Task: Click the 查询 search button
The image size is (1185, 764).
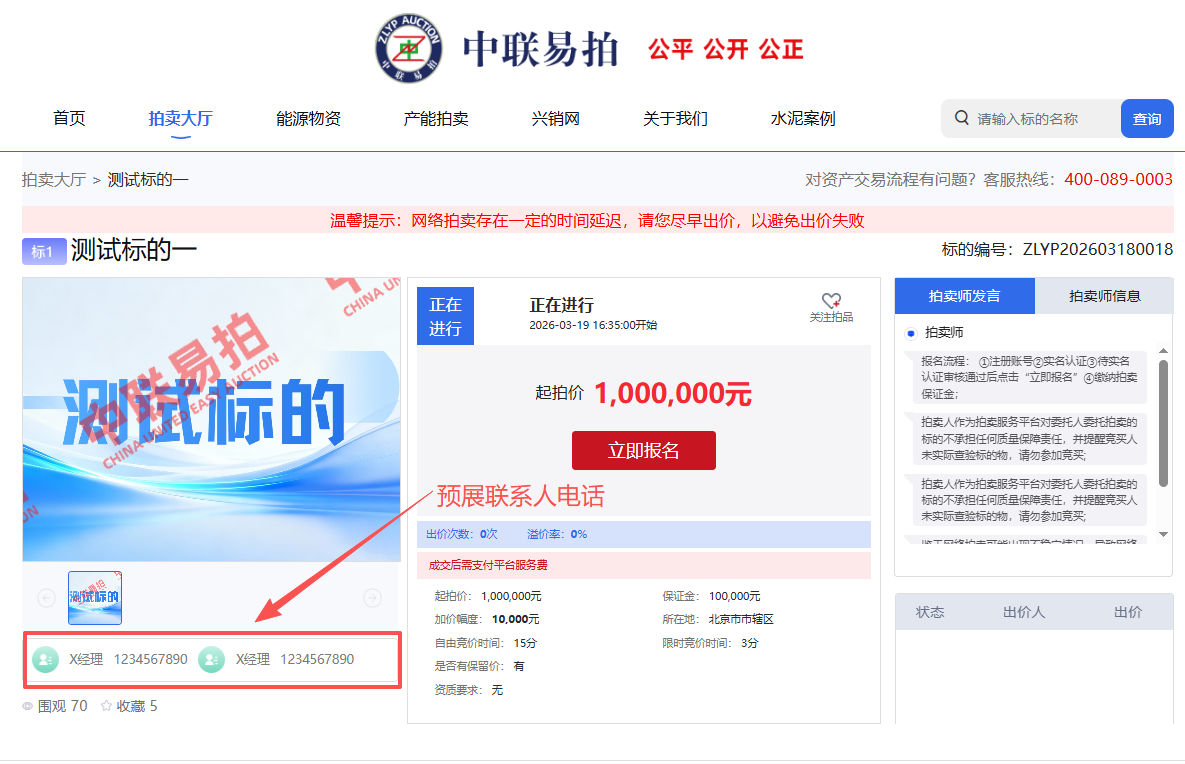Action: pyautogui.click(x=1146, y=119)
